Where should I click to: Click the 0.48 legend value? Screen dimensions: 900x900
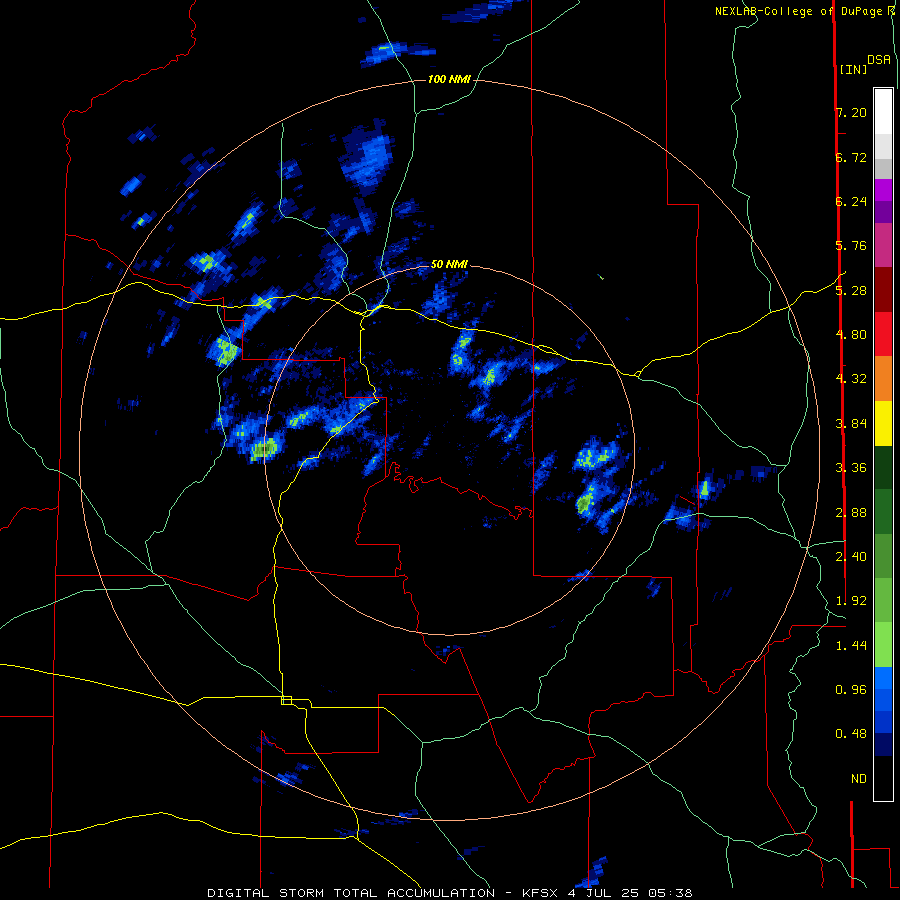(851, 734)
